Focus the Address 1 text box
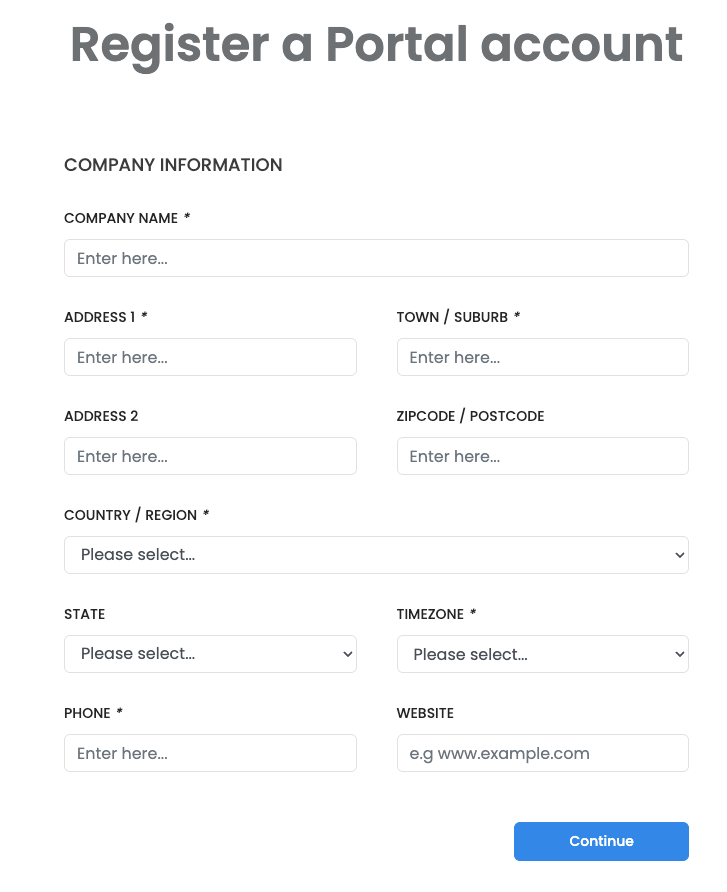The height and width of the screenshot is (892, 727). coord(210,357)
